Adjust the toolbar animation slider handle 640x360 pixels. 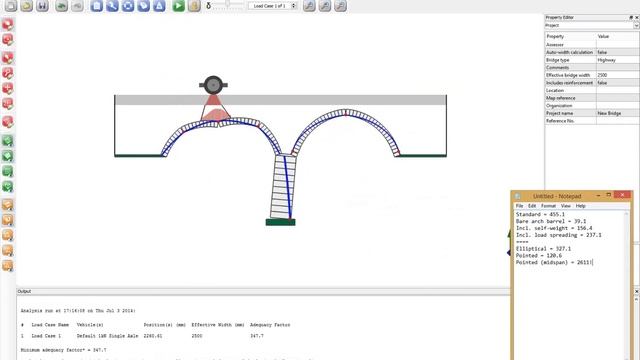tap(228, 4)
